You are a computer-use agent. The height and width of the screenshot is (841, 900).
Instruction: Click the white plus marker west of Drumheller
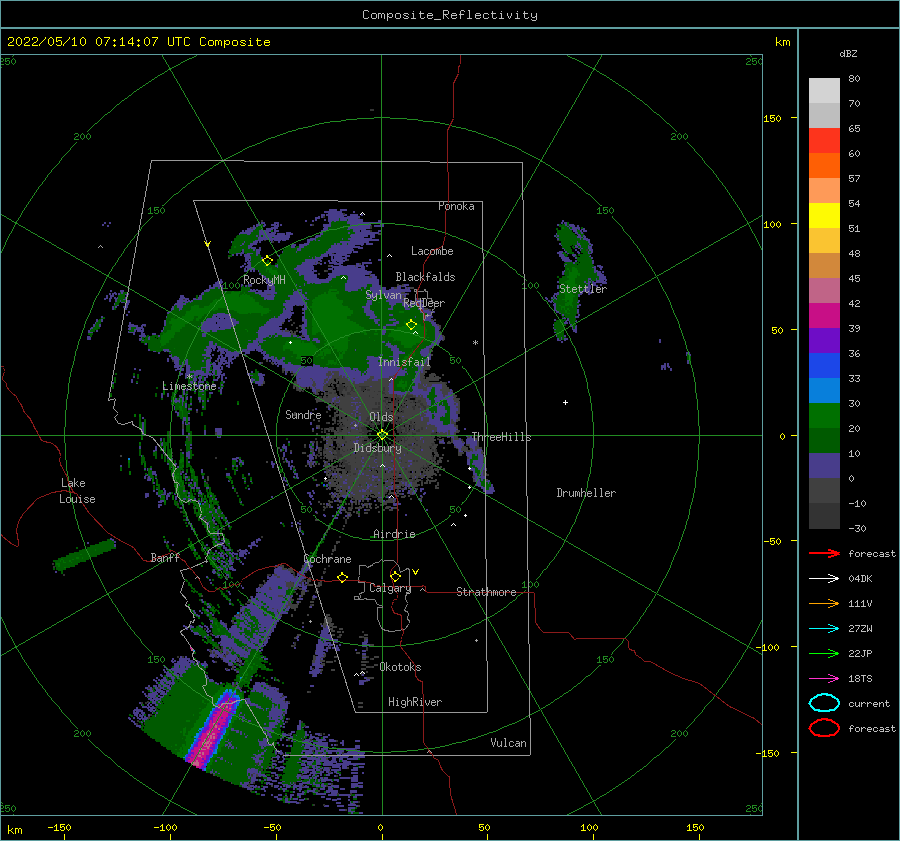(x=565, y=402)
